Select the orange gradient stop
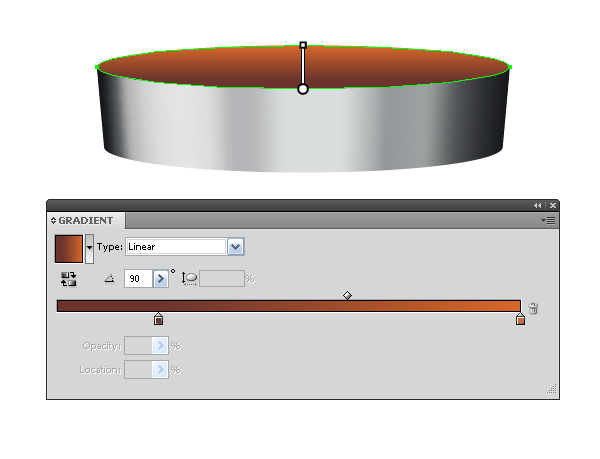Viewport: 600px width, 459px height. [520, 319]
